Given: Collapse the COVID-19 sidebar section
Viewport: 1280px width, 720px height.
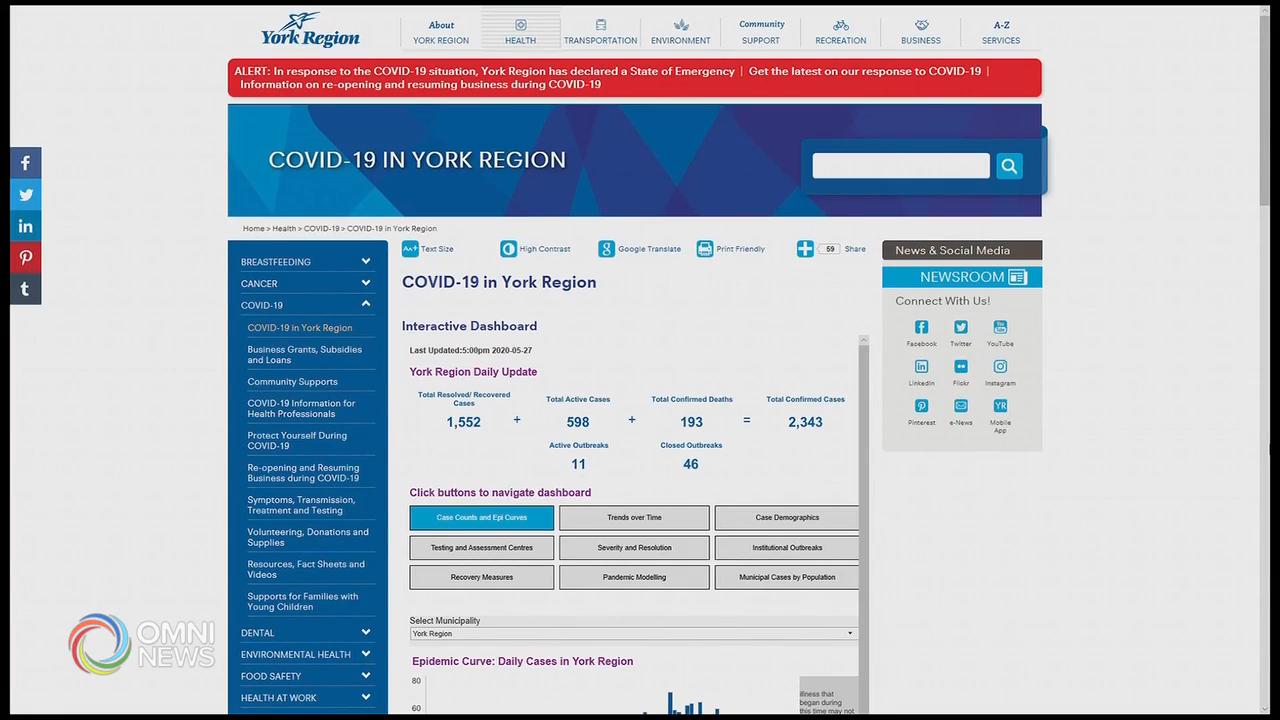Looking at the screenshot, I should point(365,304).
